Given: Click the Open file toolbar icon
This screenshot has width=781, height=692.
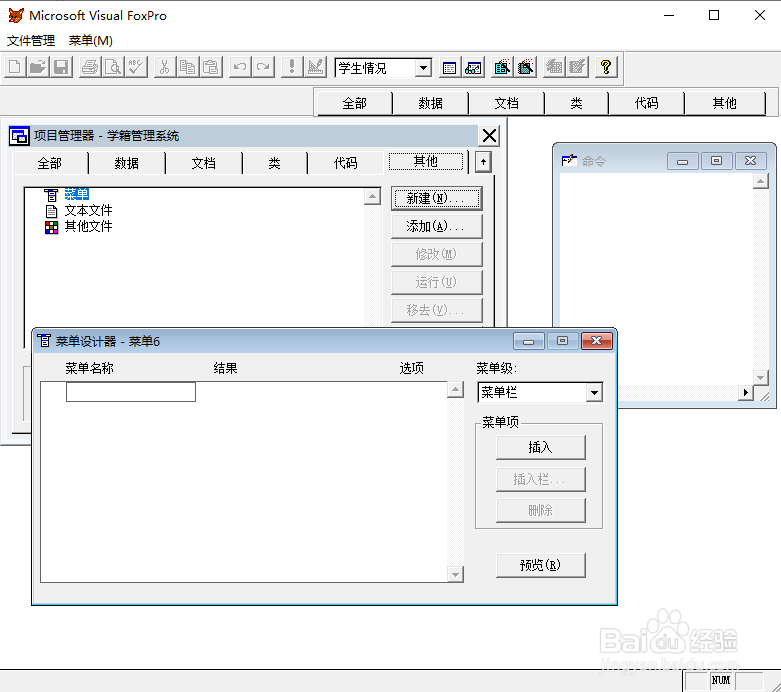Looking at the screenshot, I should (x=38, y=67).
